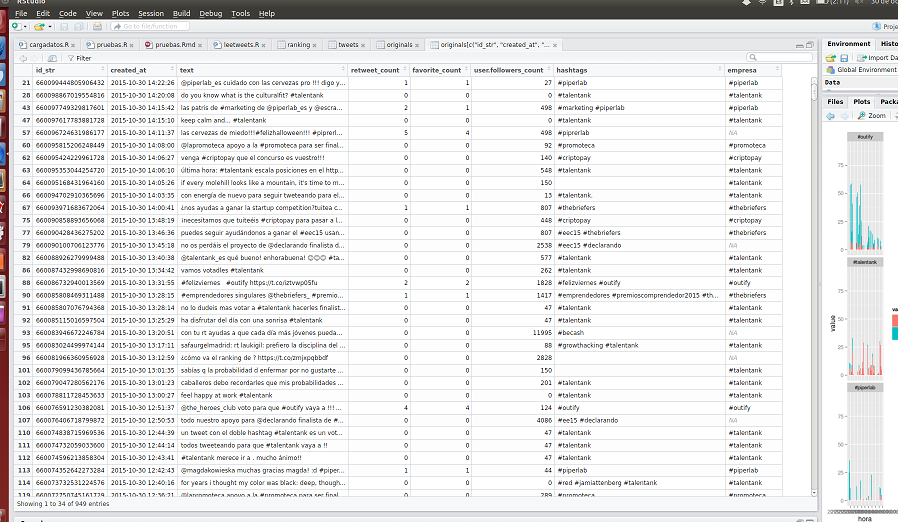898x522 pixels.
Task: Open the Tools menu
Action: pos(241,13)
